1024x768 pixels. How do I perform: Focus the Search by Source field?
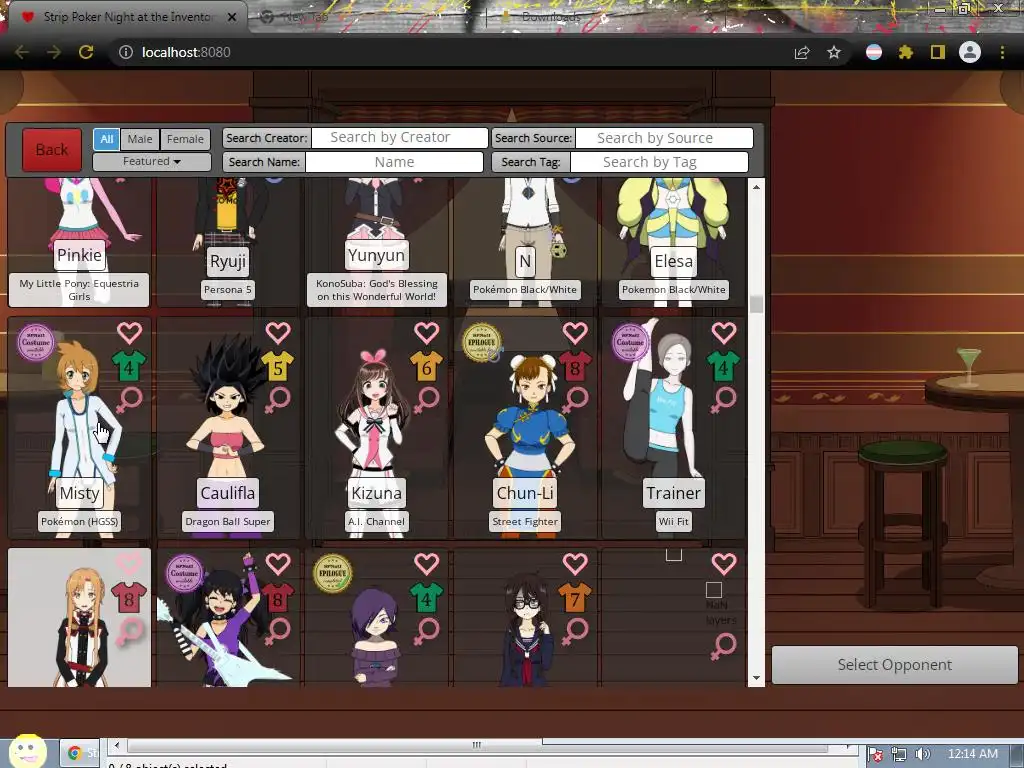click(x=664, y=138)
